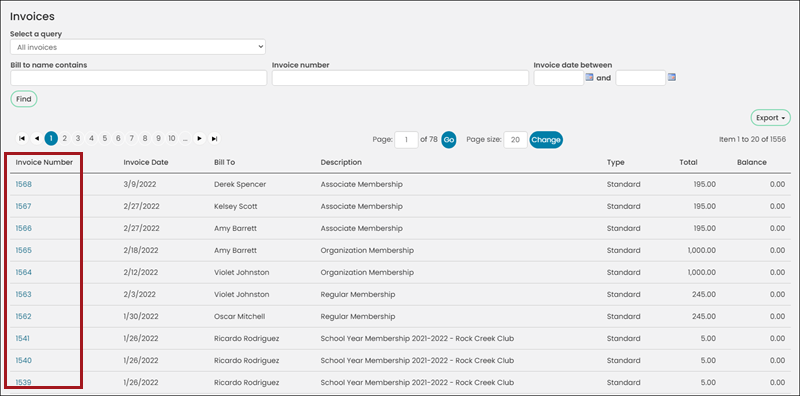Select page 10 in pagination
800x396 pixels.
(x=172, y=138)
